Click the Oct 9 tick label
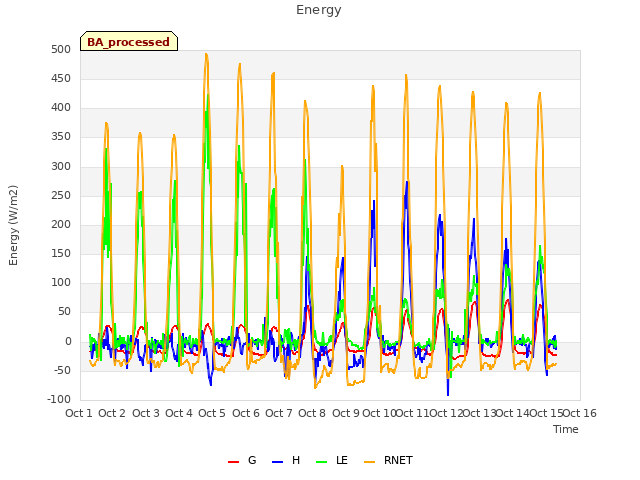The height and width of the screenshot is (480, 640). point(345,413)
